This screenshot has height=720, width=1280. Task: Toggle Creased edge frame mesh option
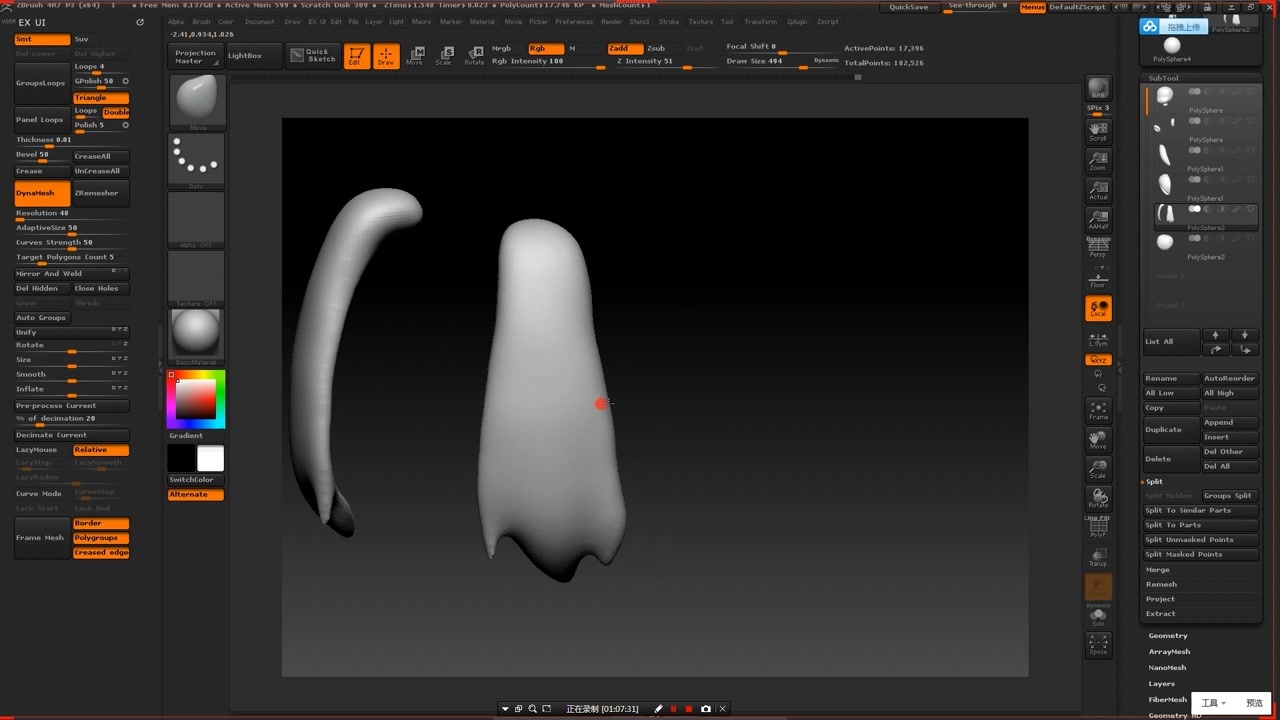[x=101, y=552]
